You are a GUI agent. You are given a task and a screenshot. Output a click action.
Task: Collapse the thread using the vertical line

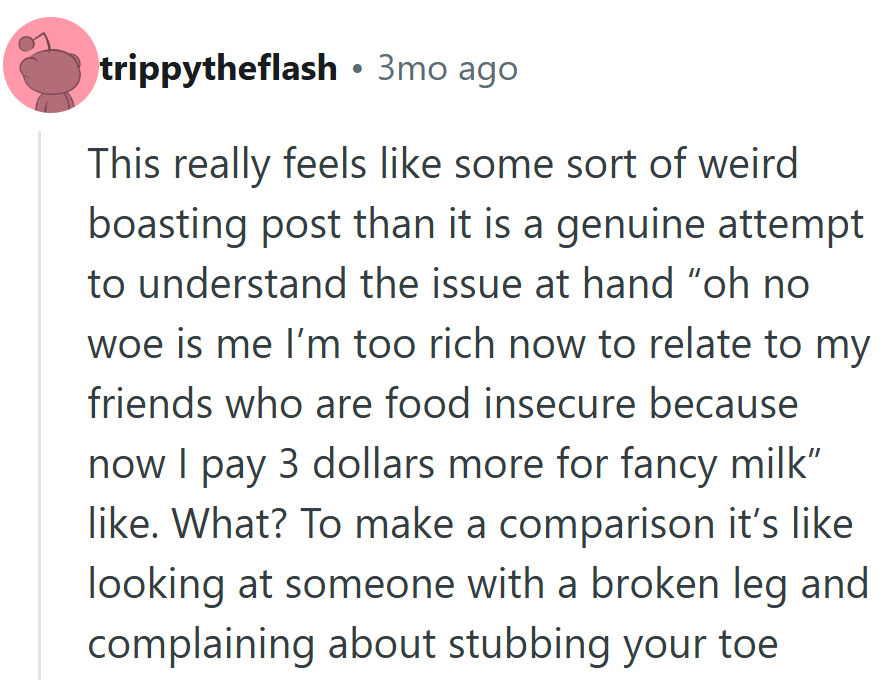click(x=40, y=400)
